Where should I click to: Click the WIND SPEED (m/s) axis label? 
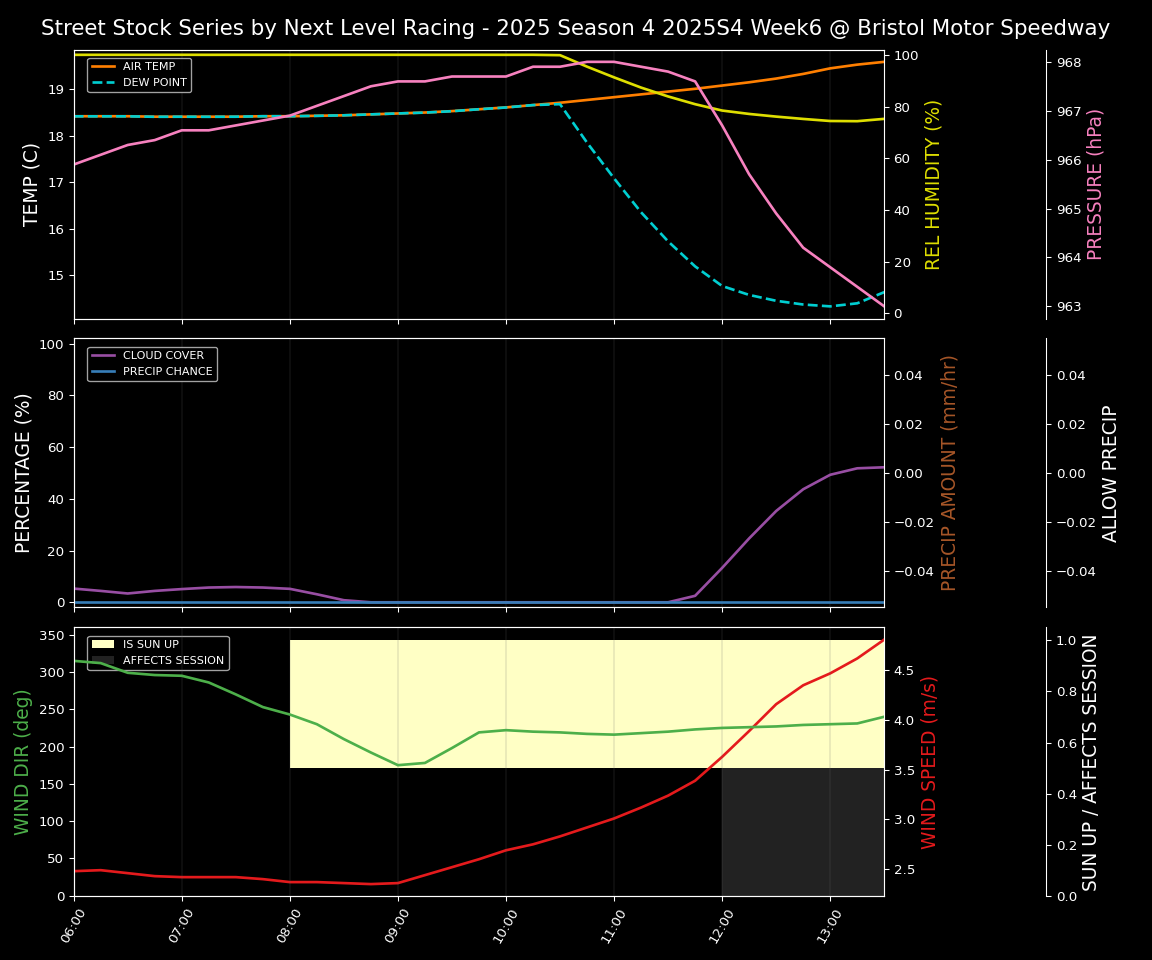[x=929, y=762]
